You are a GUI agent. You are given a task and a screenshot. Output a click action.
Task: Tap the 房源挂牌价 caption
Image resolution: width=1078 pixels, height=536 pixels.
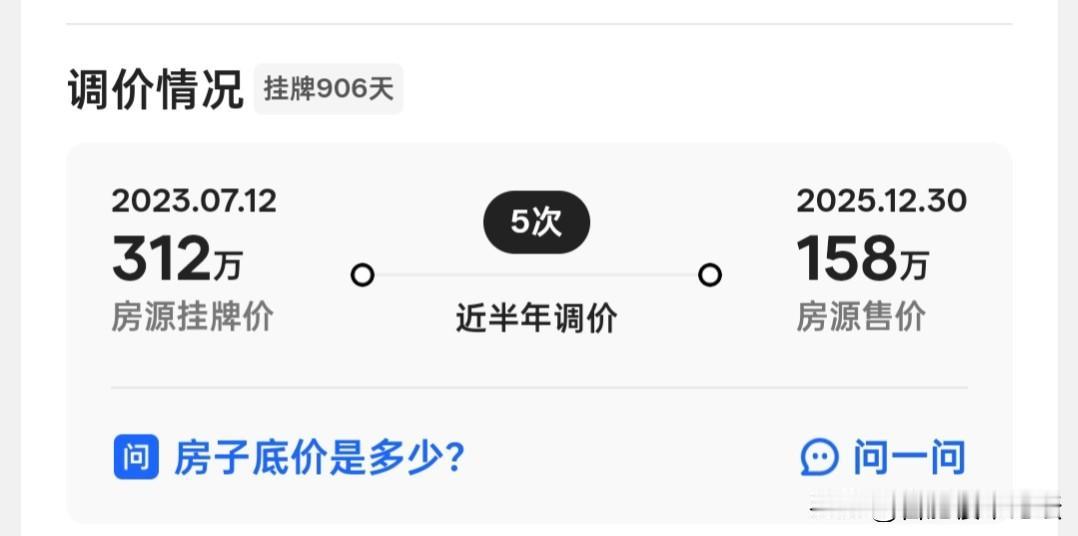(192, 317)
